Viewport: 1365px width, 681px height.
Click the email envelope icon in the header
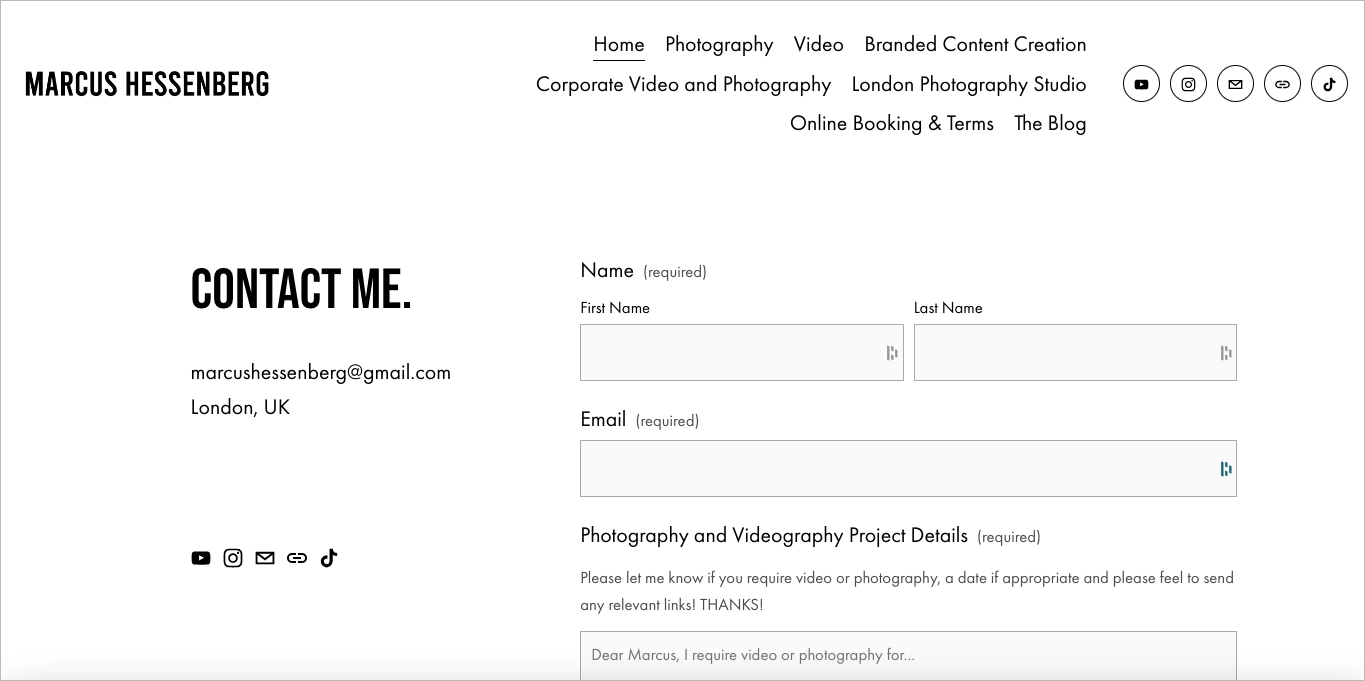[x=1235, y=84]
